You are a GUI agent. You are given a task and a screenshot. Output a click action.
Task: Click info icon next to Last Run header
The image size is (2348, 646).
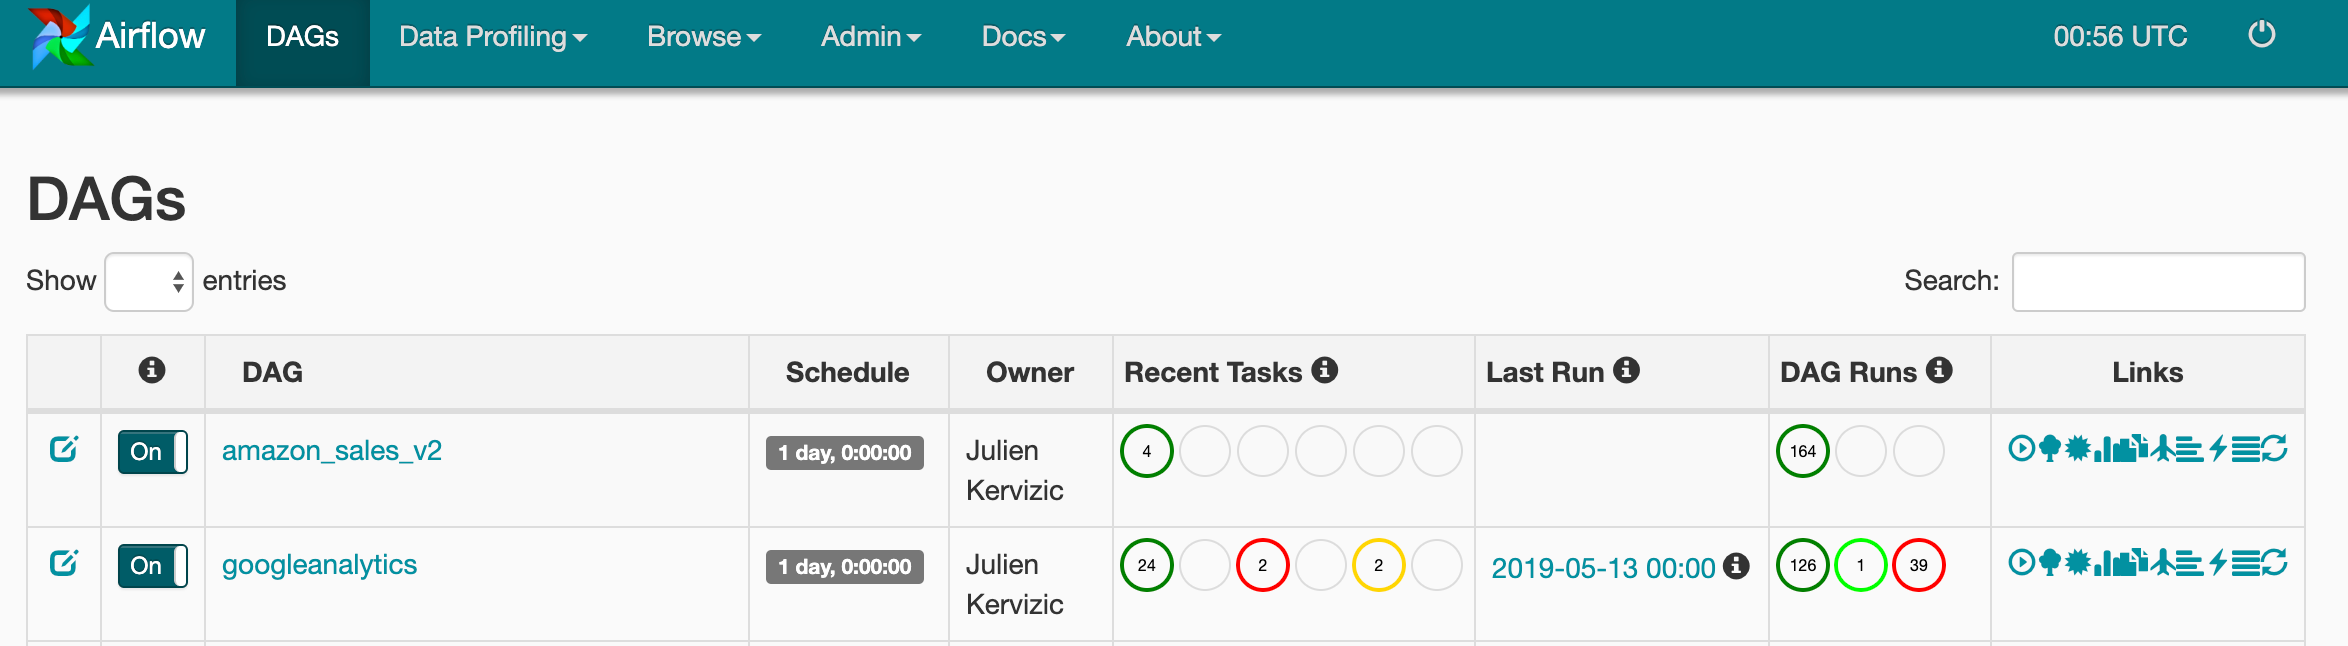tap(1627, 370)
